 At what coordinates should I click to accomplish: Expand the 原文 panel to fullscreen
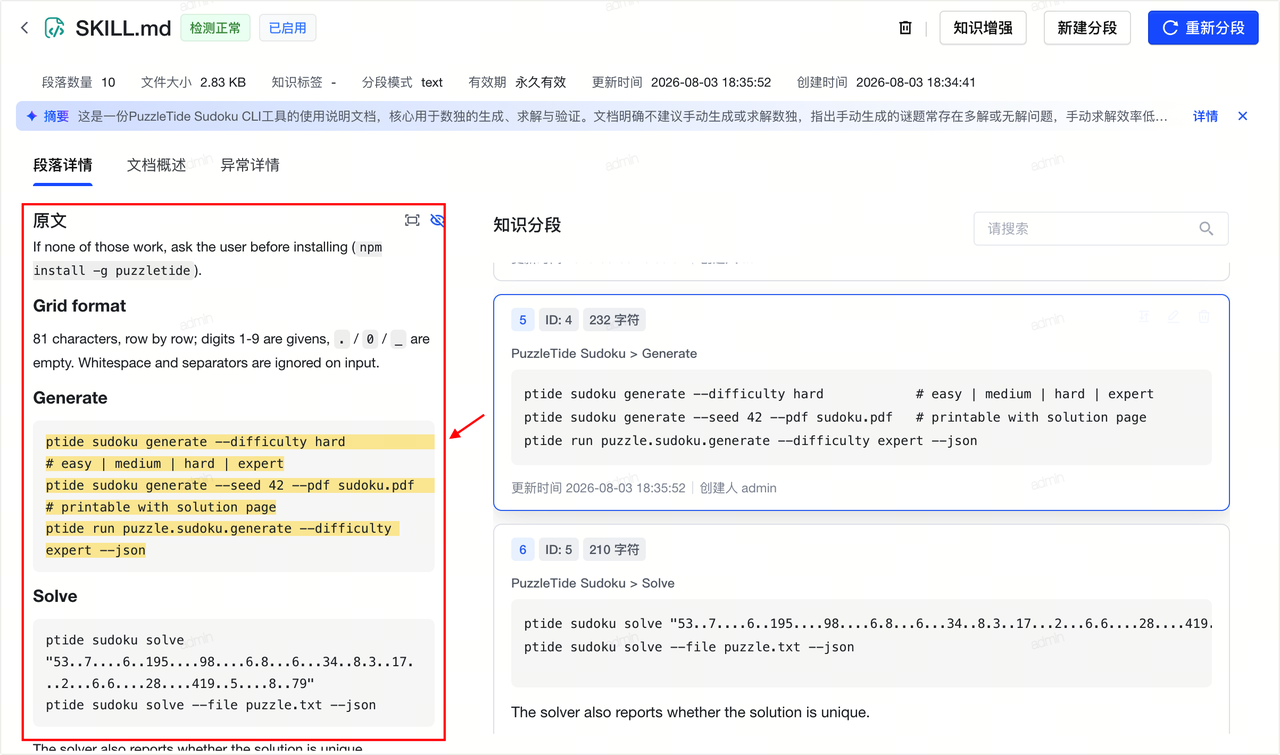(412, 220)
